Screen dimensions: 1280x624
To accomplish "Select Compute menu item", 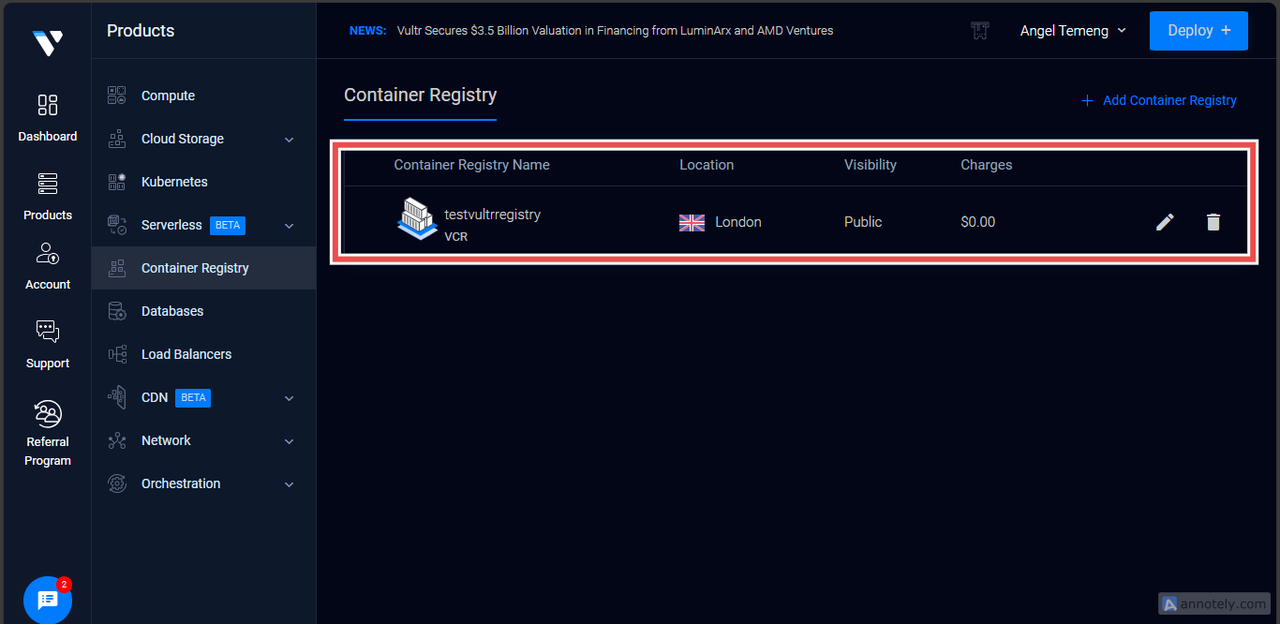I will (x=204, y=96).
